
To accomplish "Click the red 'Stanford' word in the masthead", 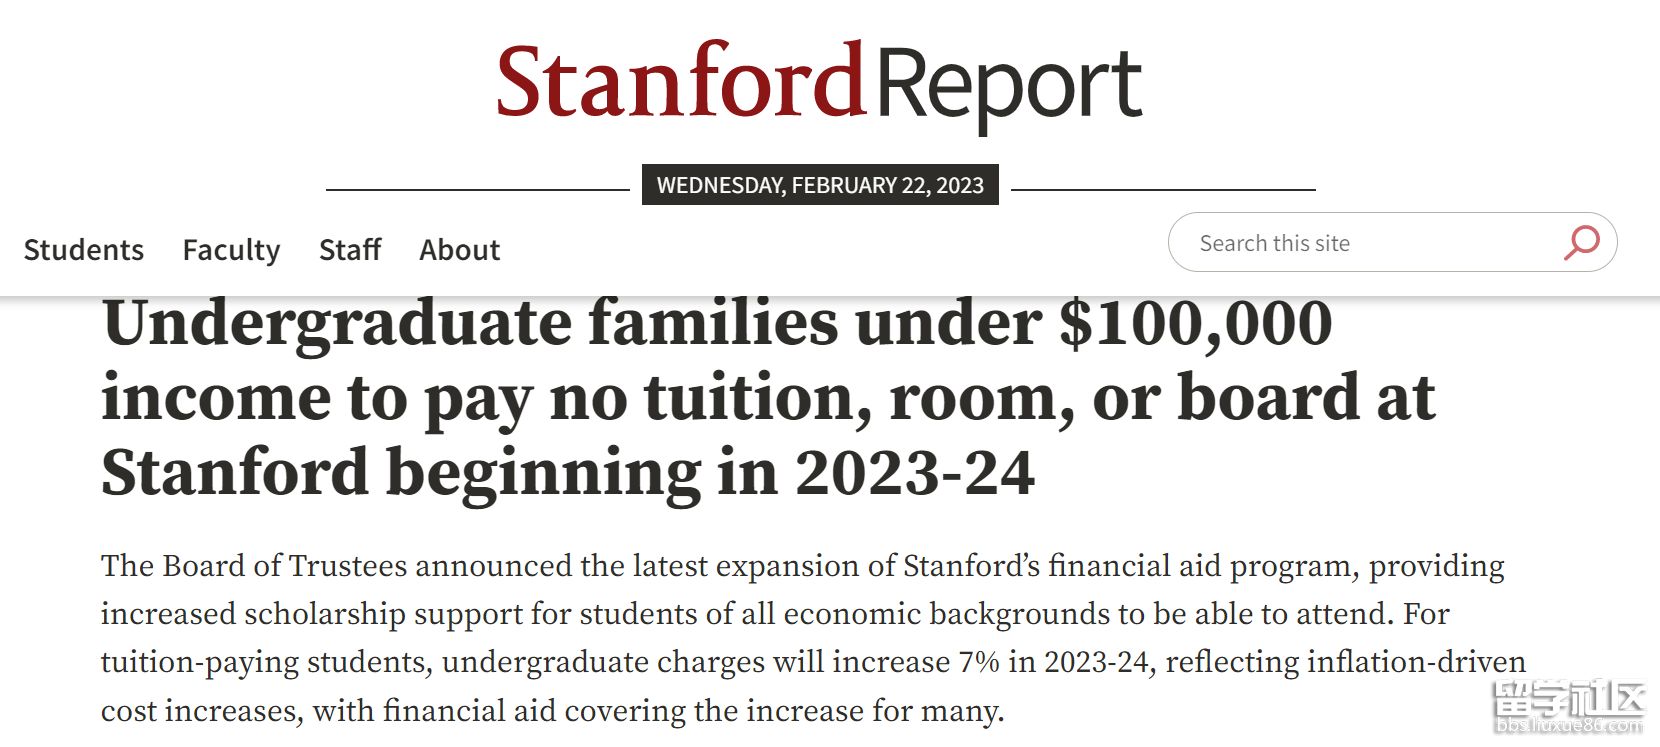I will (x=680, y=80).
